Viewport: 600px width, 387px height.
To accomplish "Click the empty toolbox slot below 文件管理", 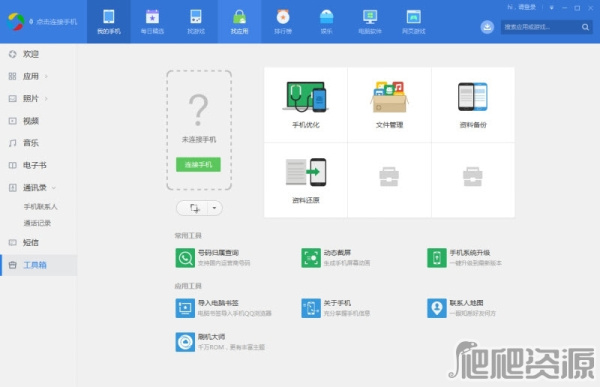I will 390,180.
